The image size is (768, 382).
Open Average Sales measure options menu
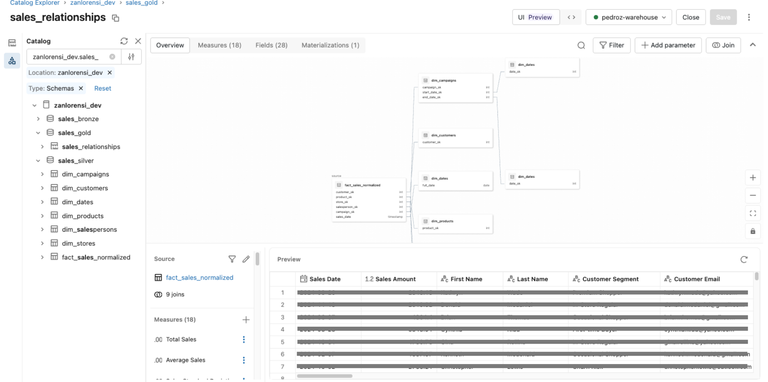tap(244, 360)
